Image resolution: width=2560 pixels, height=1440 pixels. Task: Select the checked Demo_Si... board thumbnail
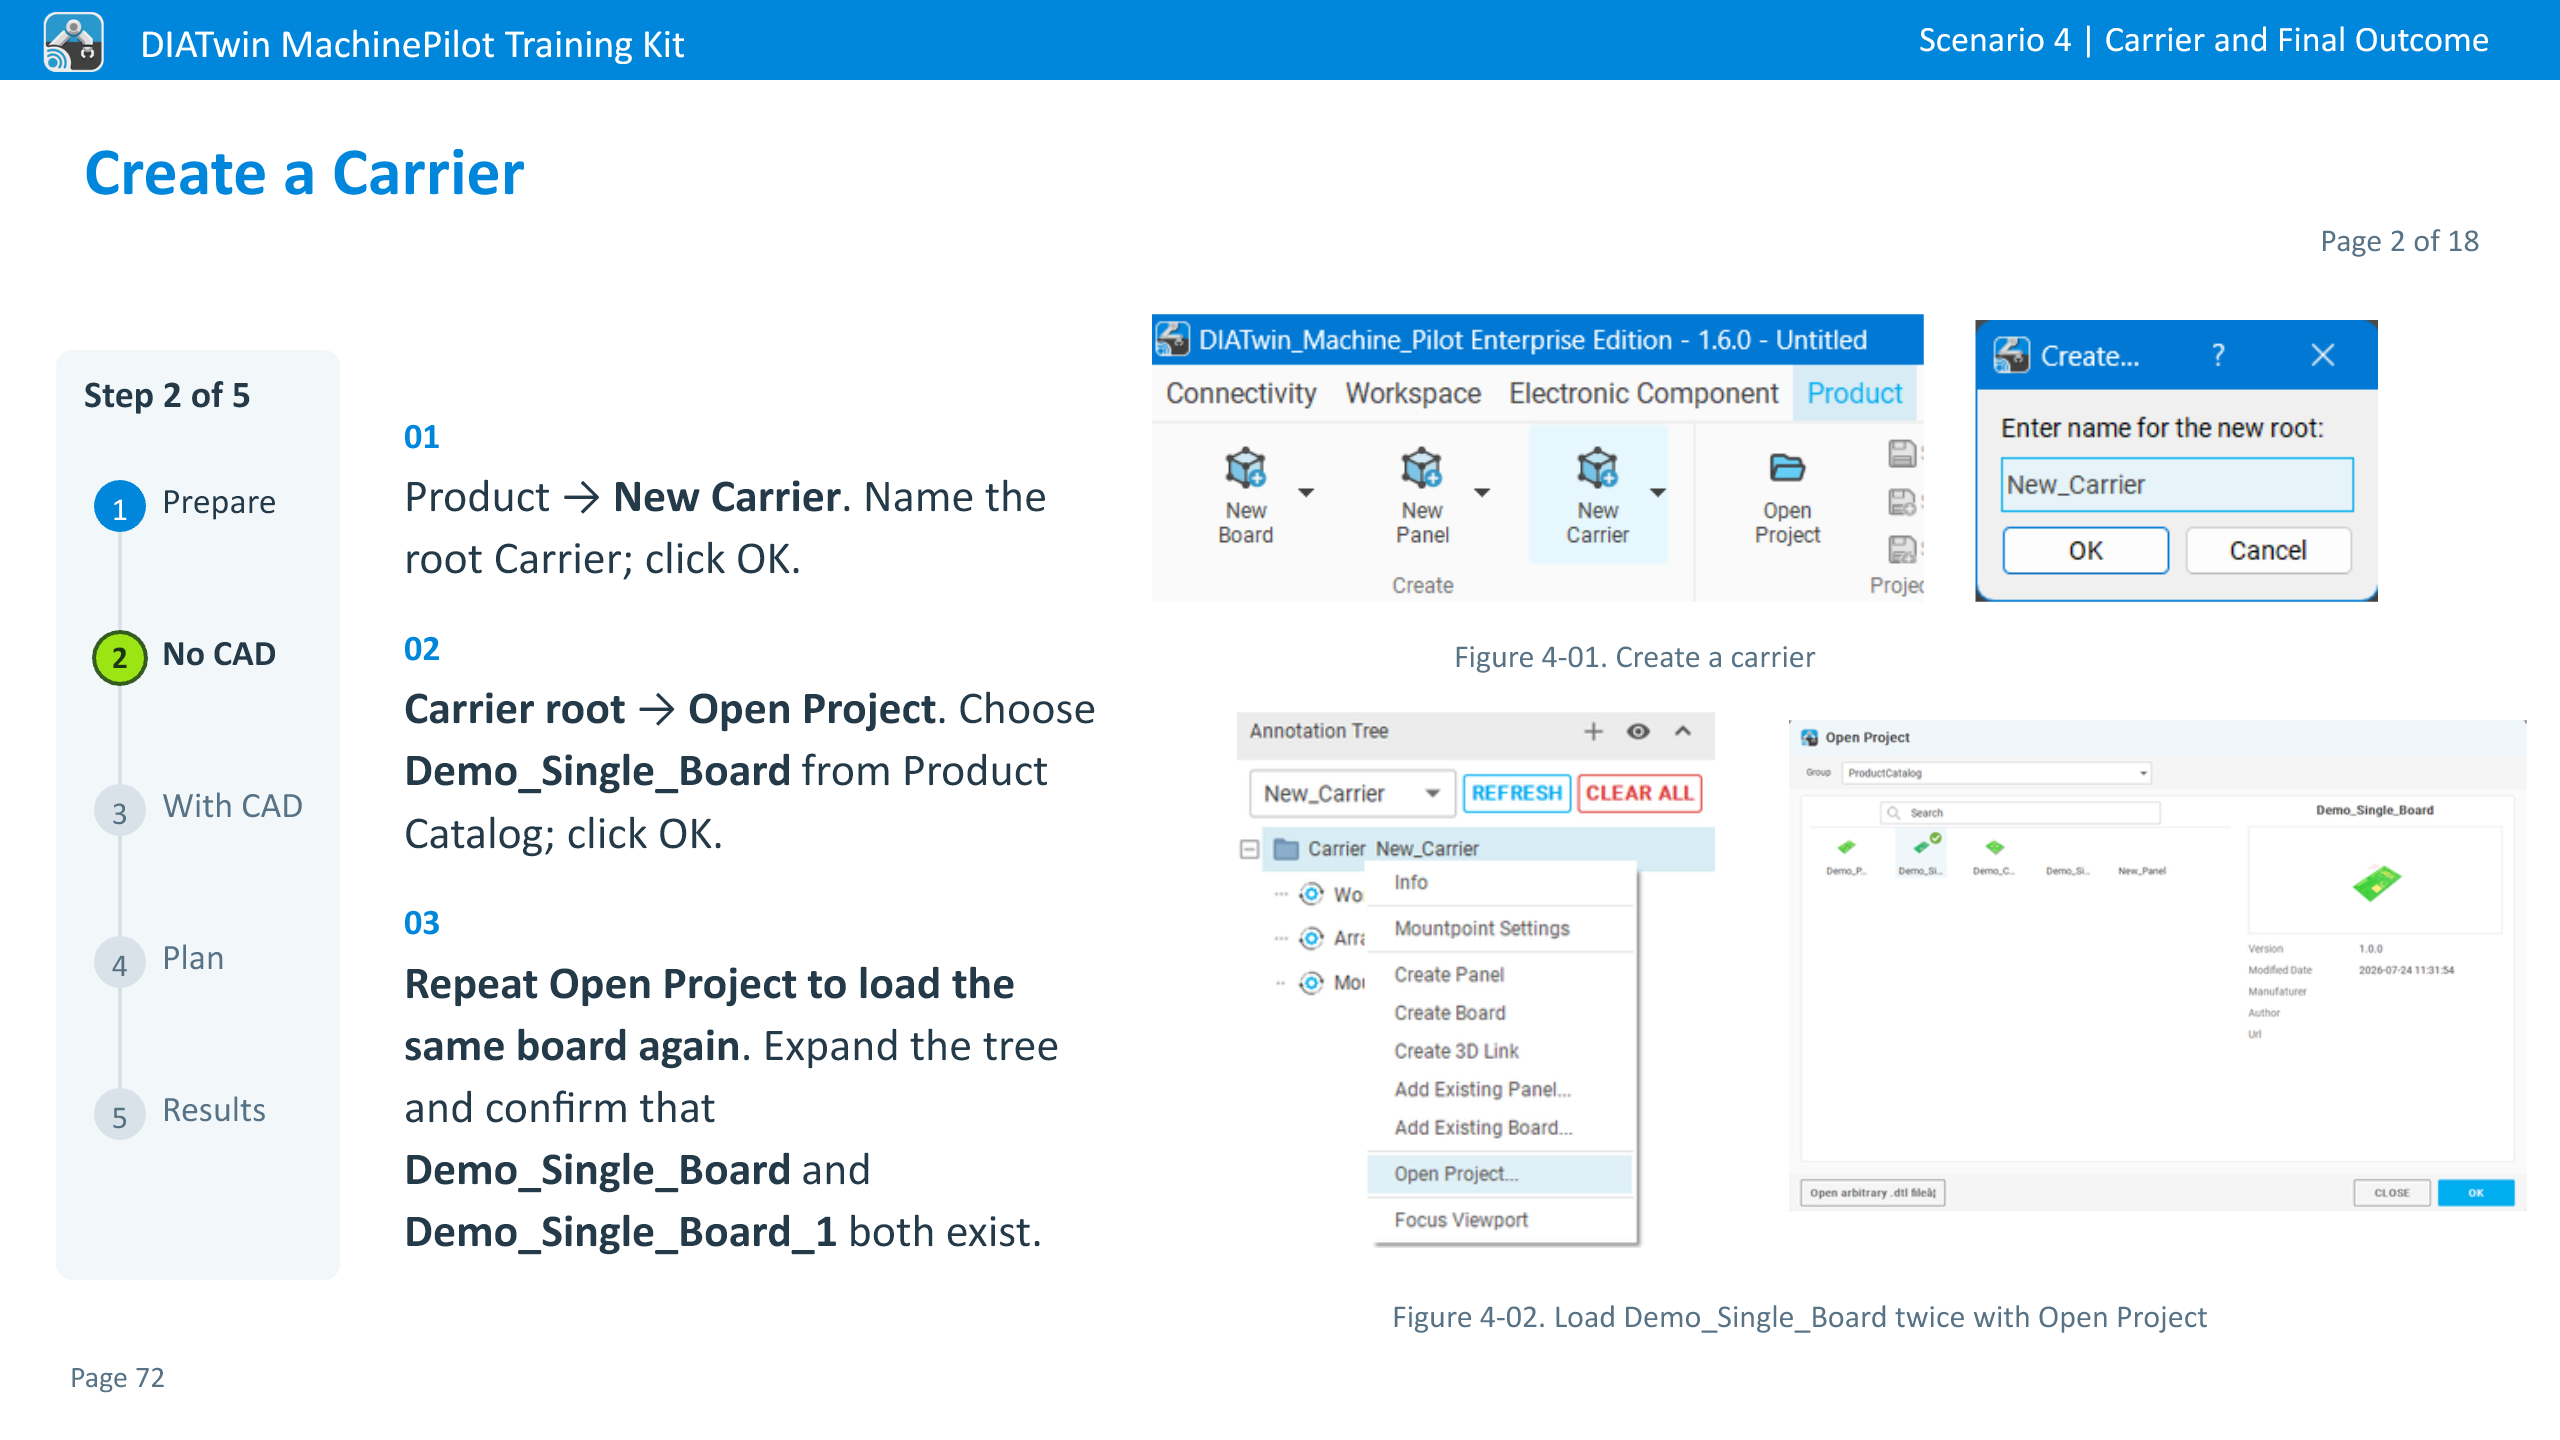pyautogui.click(x=1921, y=855)
